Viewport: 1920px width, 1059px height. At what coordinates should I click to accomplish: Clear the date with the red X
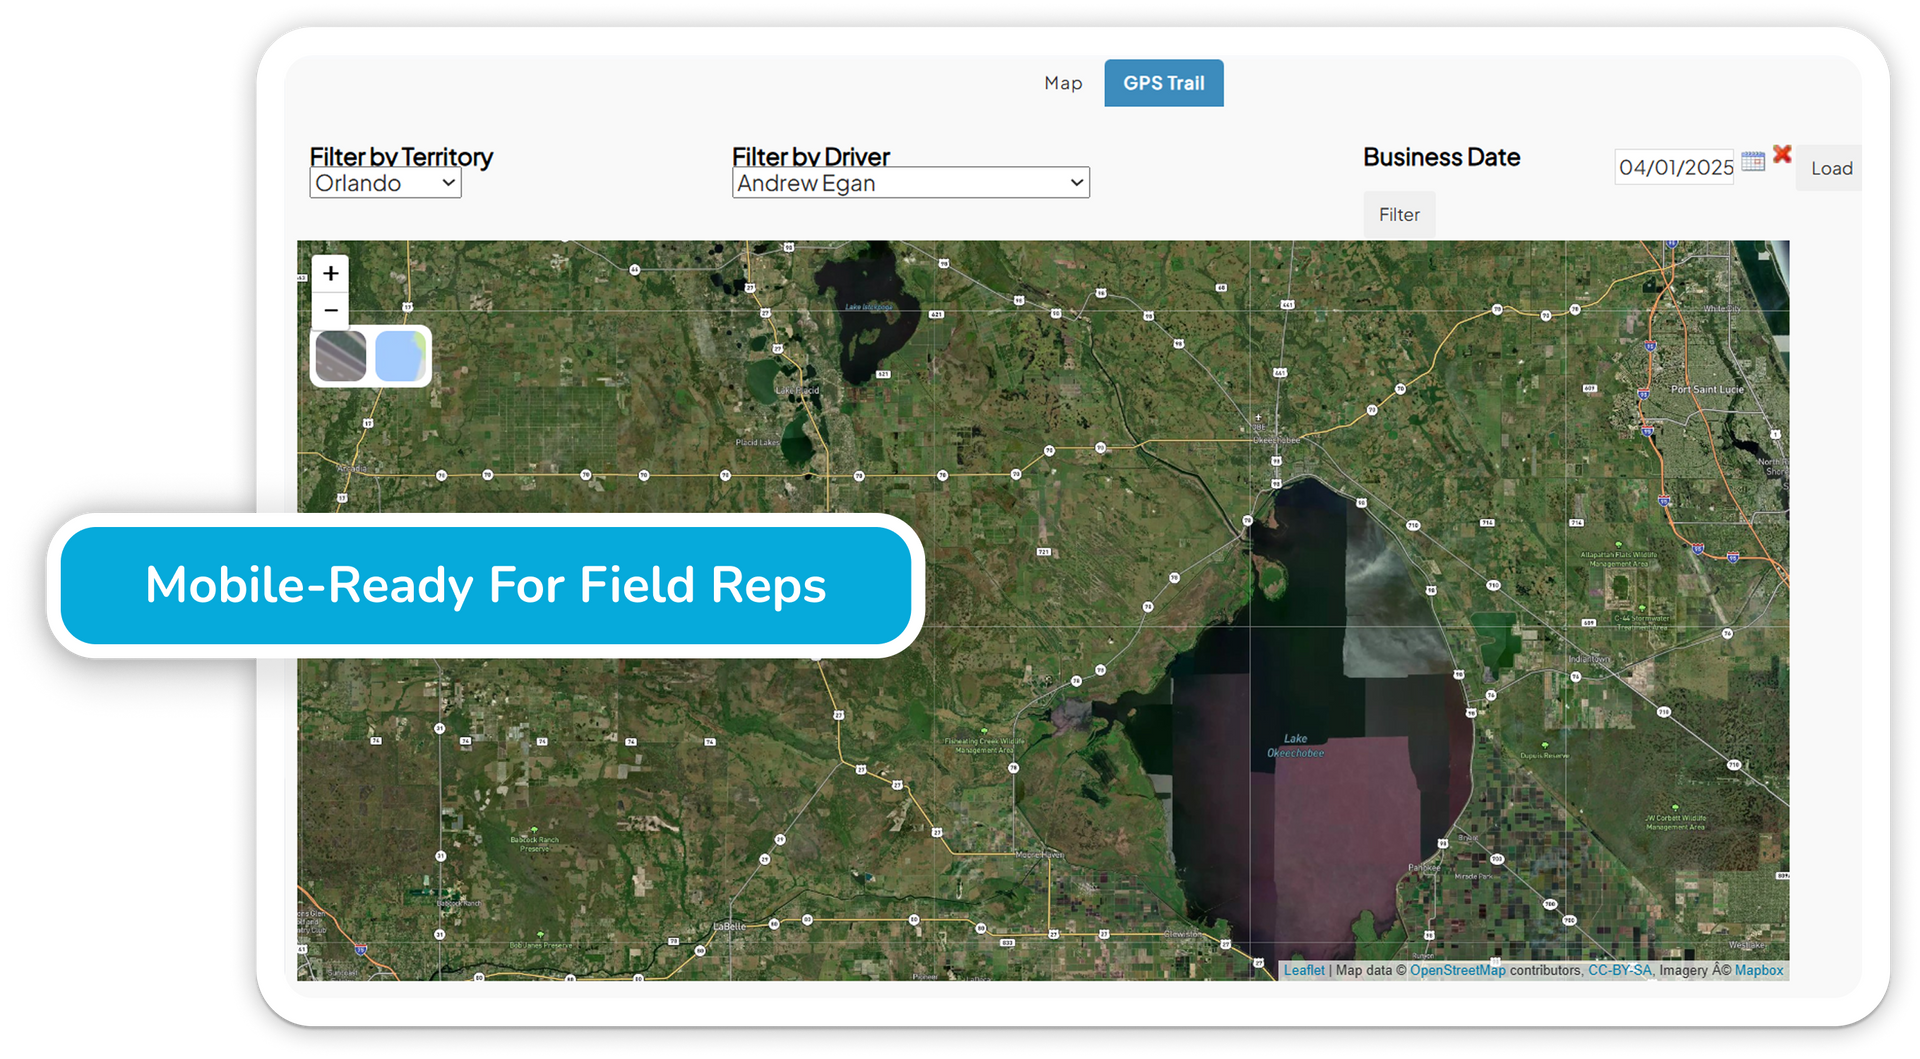pyautogui.click(x=1782, y=154)
